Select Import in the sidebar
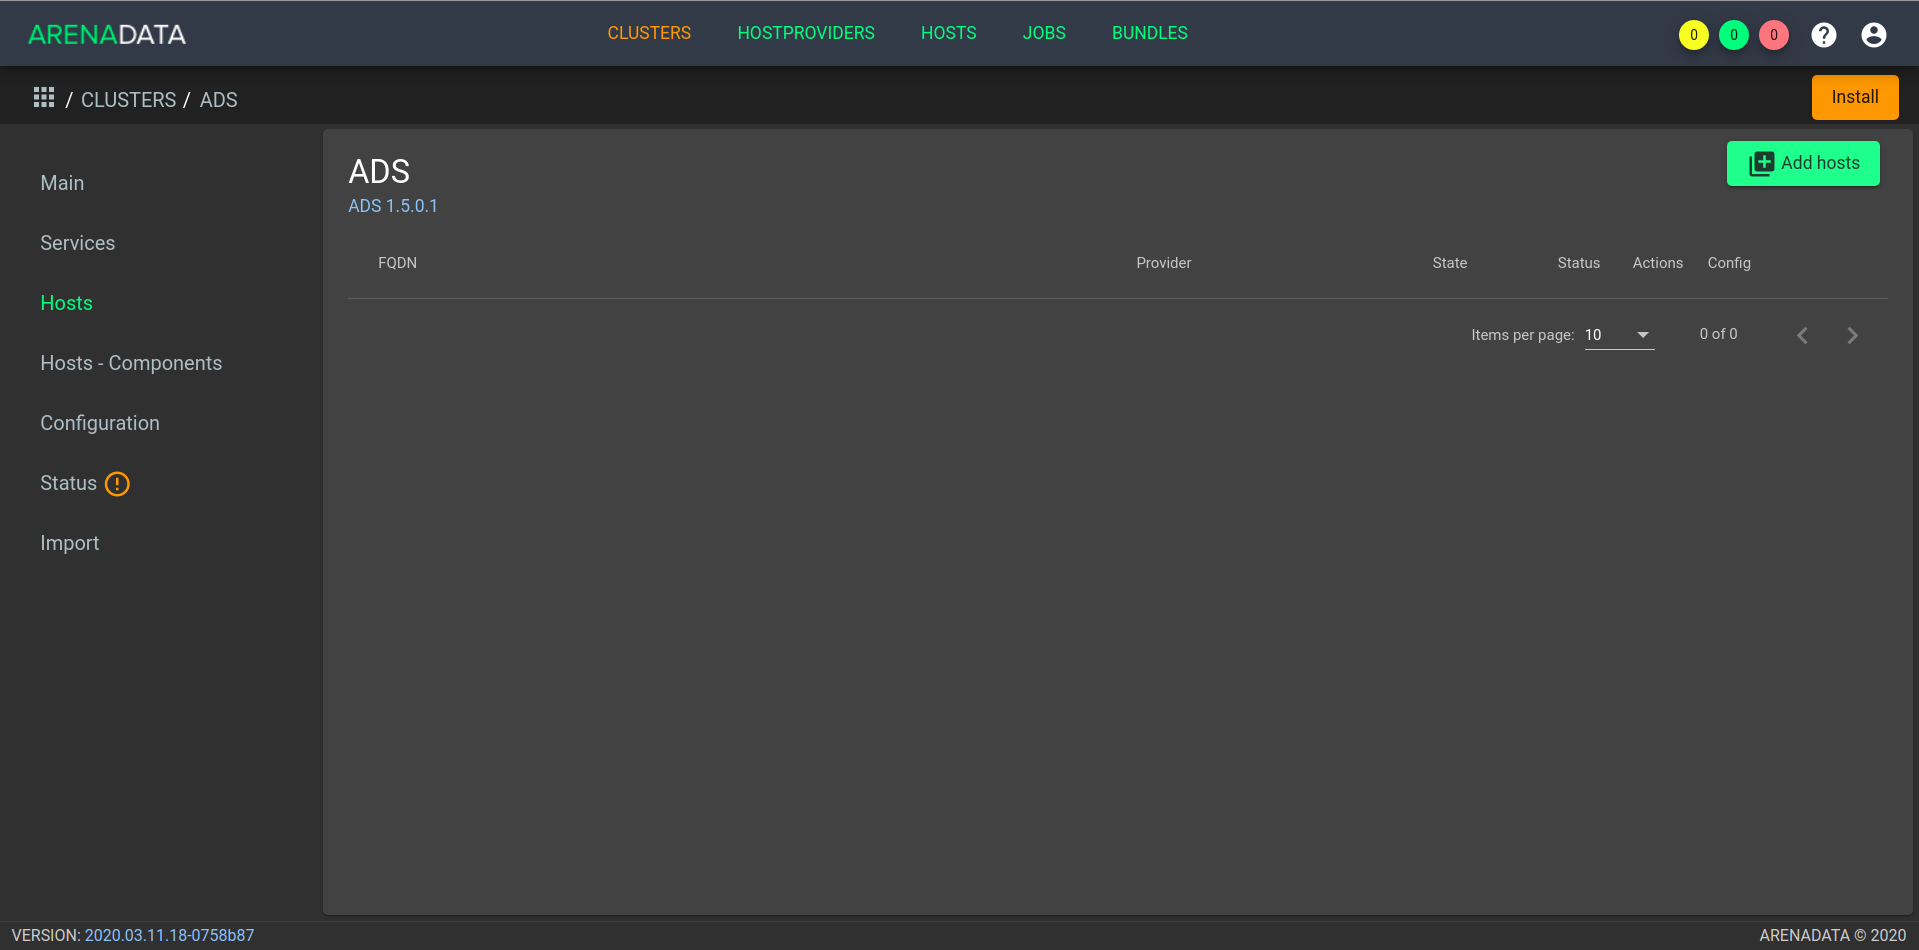This screenshot has width=1919, height=950. (x=69, y=543)
